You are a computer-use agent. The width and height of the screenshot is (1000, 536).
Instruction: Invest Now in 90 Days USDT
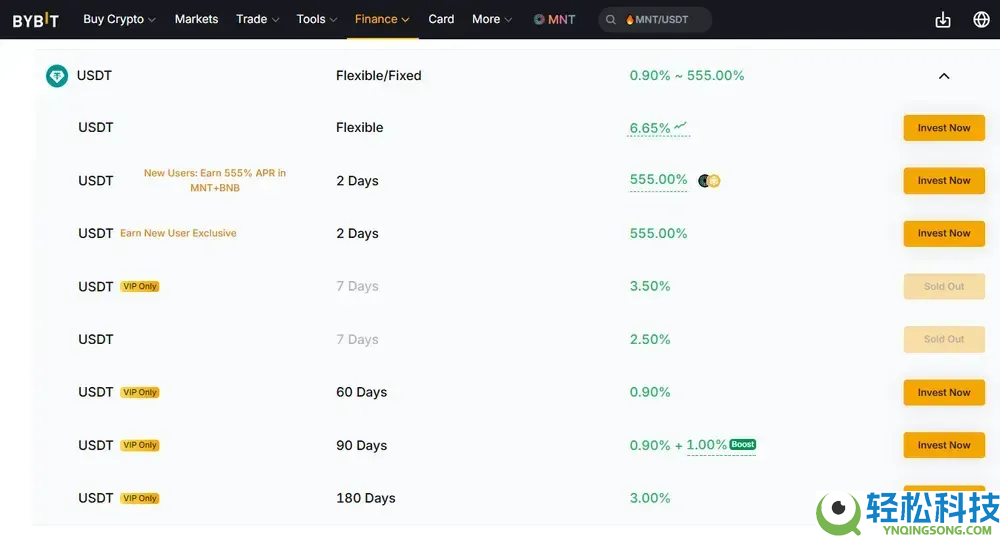(944, 445)
